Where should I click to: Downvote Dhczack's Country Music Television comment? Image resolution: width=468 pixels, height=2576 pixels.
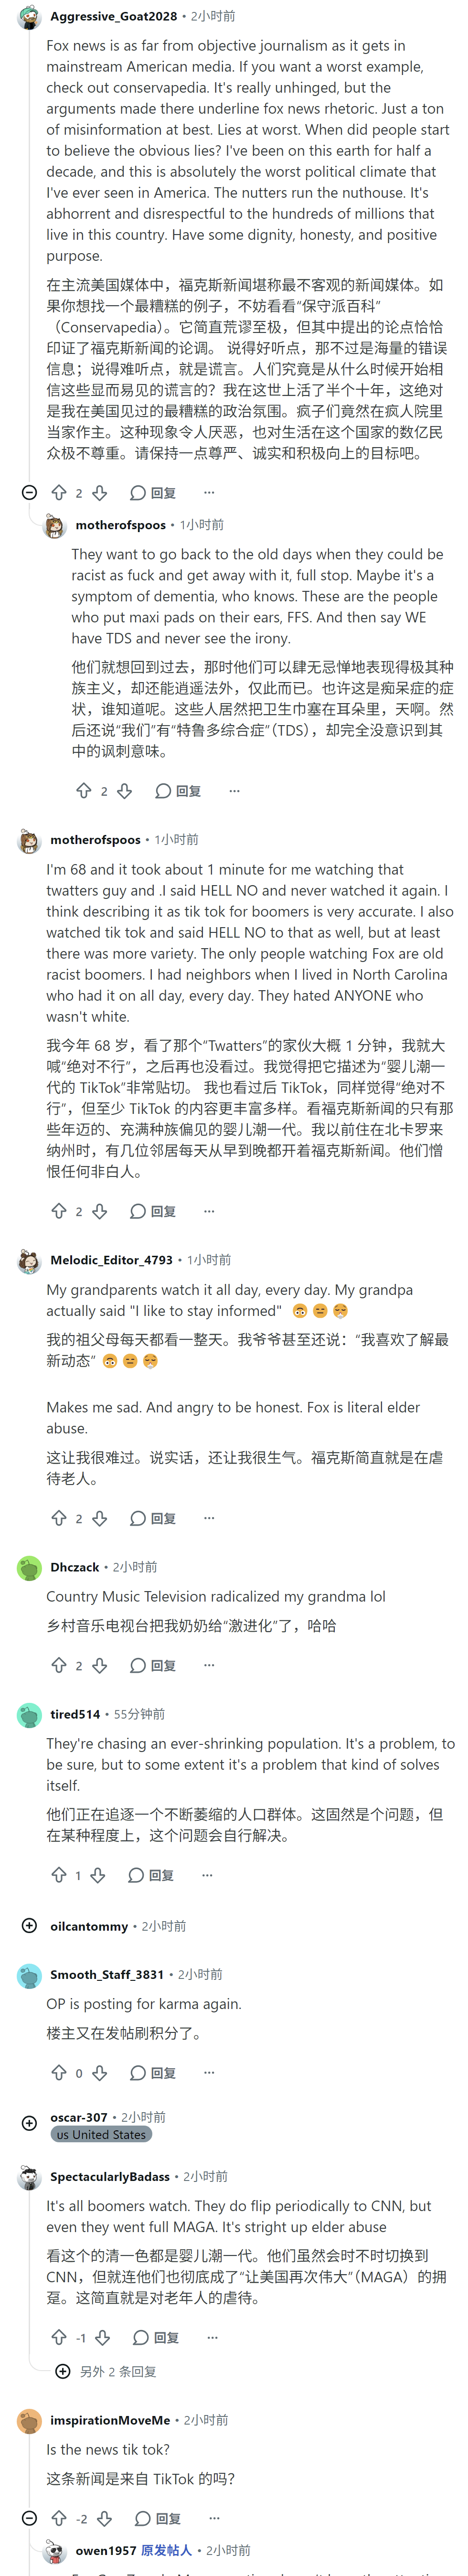point(99,1665)
